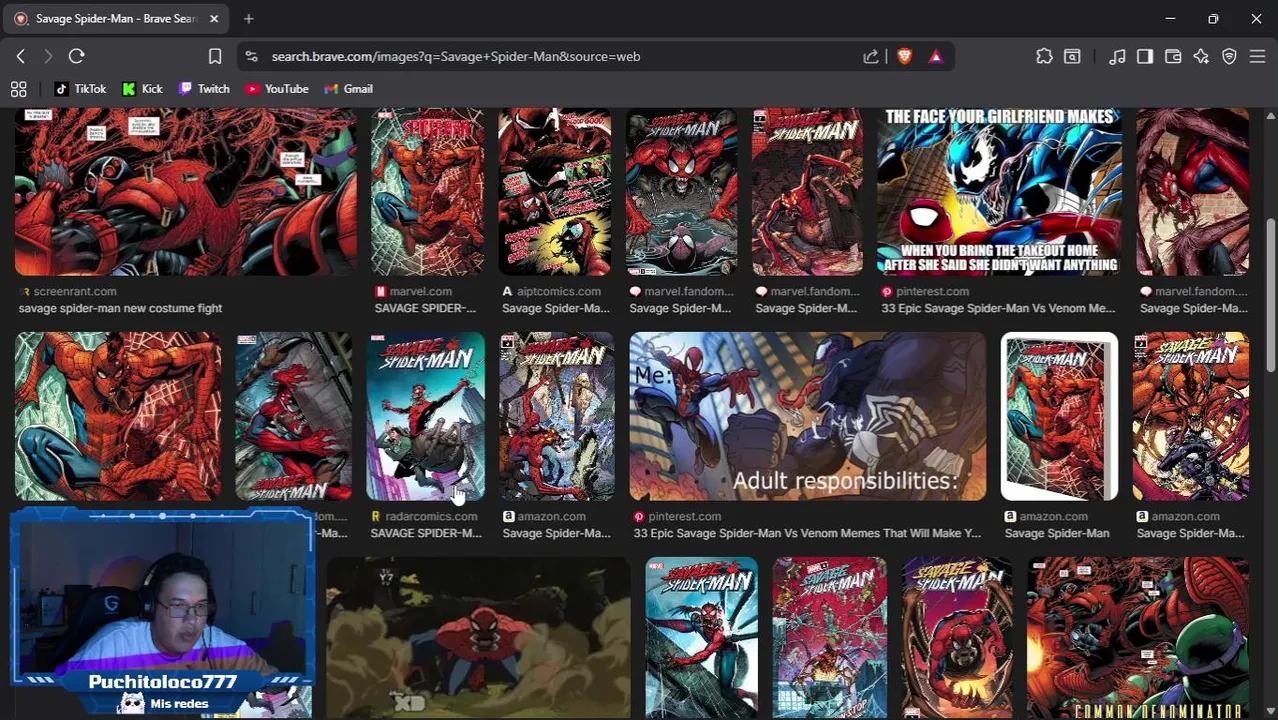The width and height of the screenshot is (1278, 720).
Task: Click the Puchitoloco777 streamer name overlay
Action: pos(162,682)
